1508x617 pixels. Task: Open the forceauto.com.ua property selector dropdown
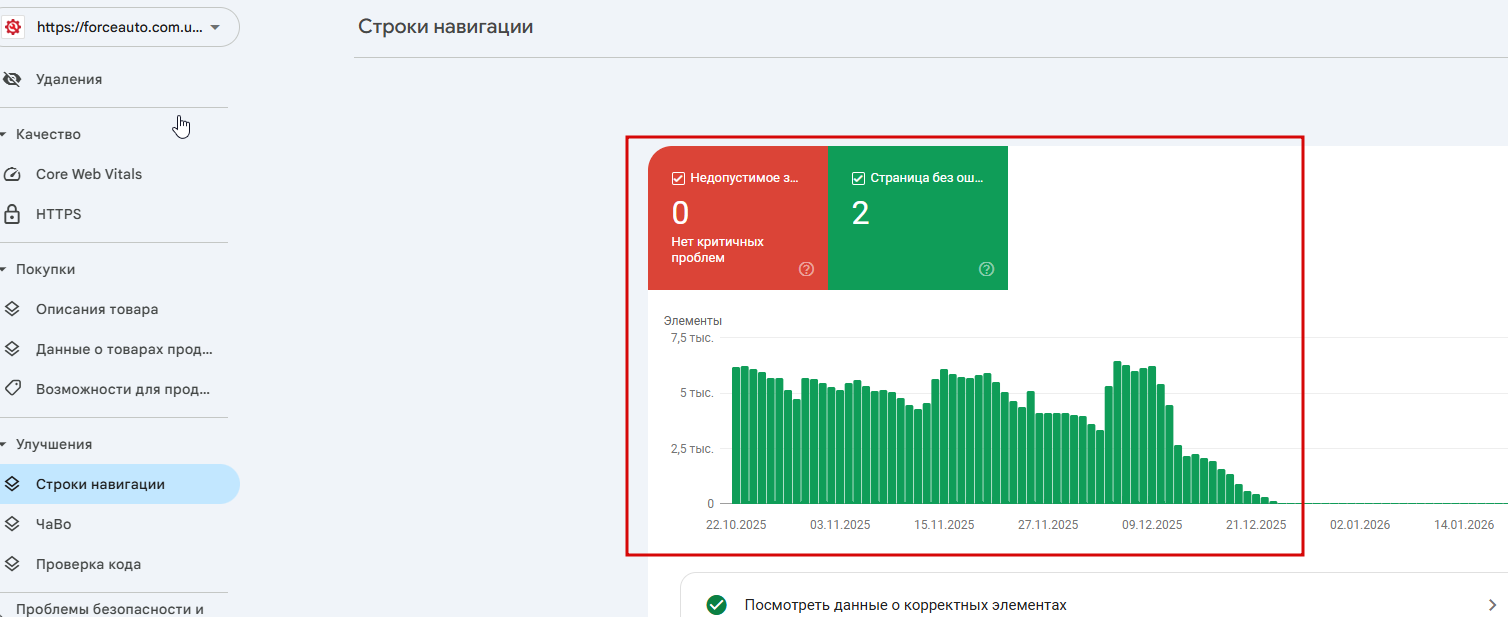(120, 27)
